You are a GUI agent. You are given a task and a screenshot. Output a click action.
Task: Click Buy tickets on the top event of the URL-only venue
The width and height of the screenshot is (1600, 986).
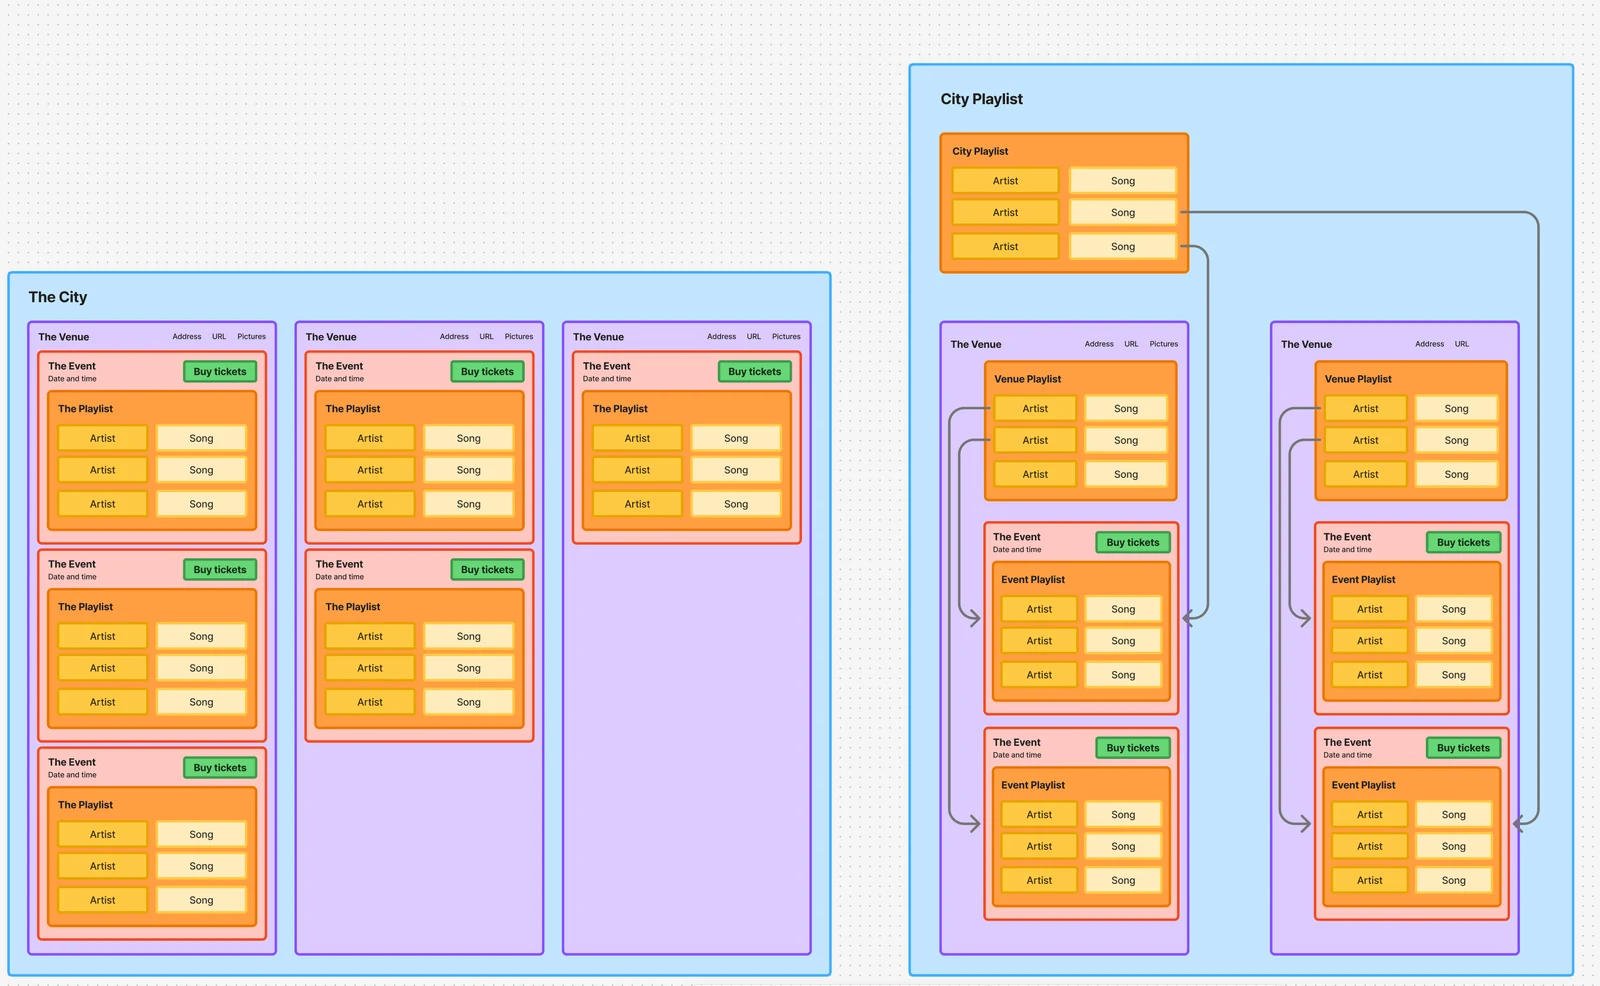(x=1463, y=543)
